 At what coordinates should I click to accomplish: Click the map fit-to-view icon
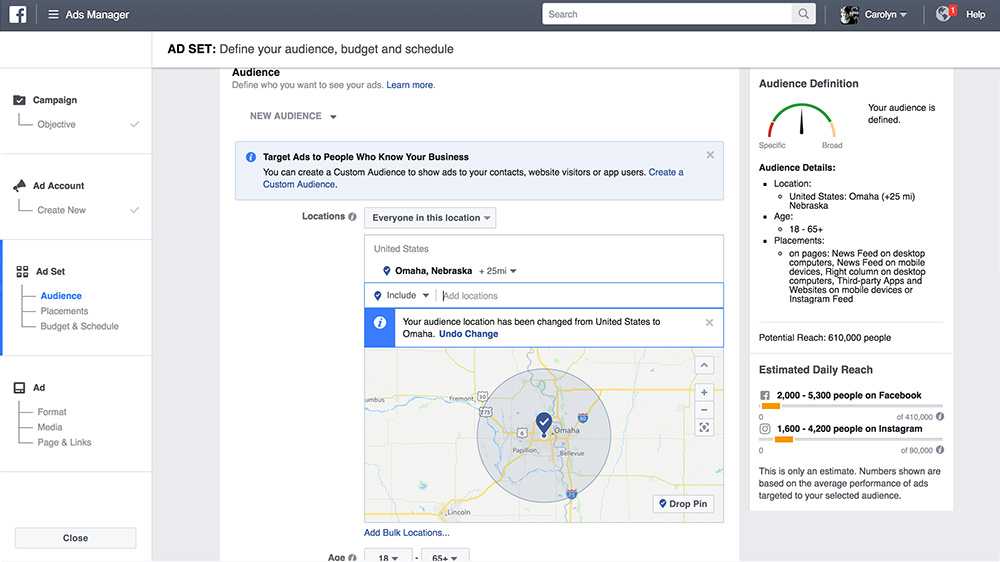(x=704, y=427)
